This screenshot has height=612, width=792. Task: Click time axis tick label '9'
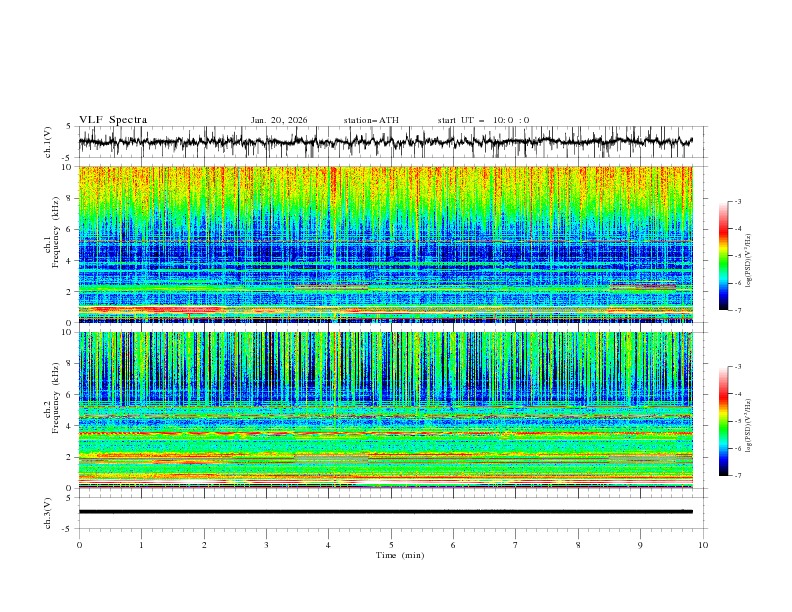coord(640,545)
